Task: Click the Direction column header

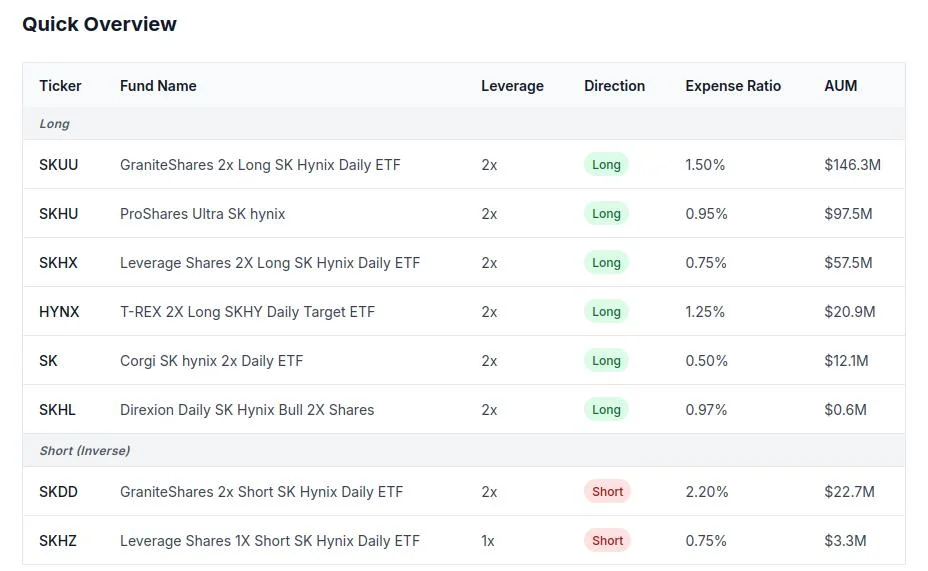Action: point(614,86)
